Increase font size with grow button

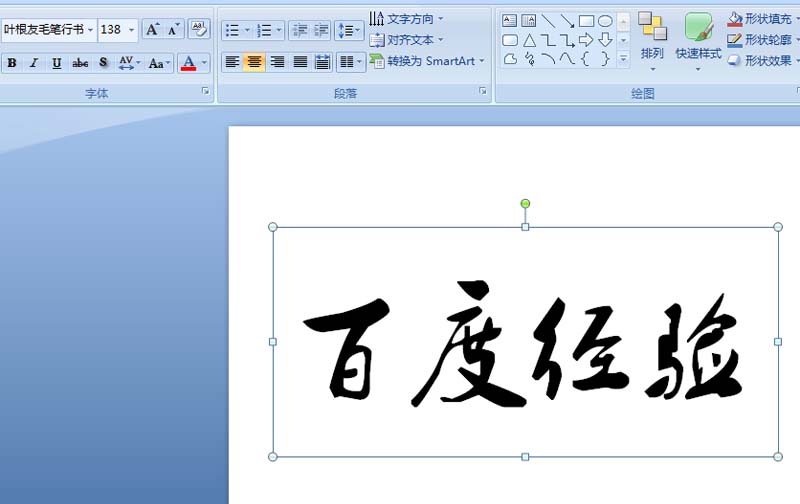point(152,29)
